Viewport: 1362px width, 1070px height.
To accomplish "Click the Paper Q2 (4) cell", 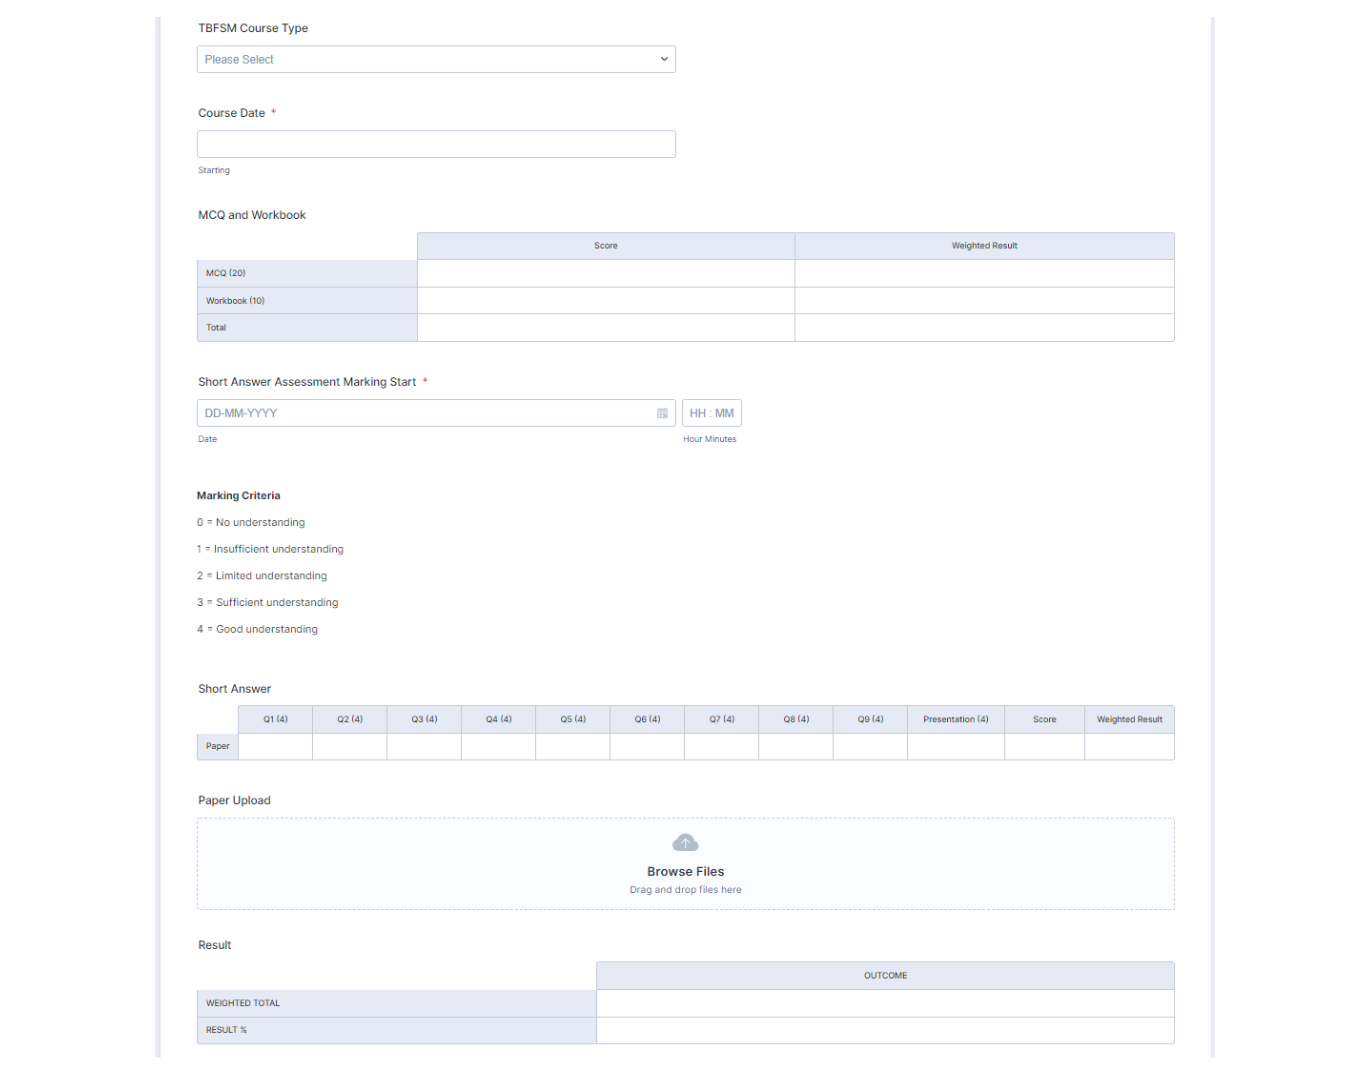I will click(350, 746).
